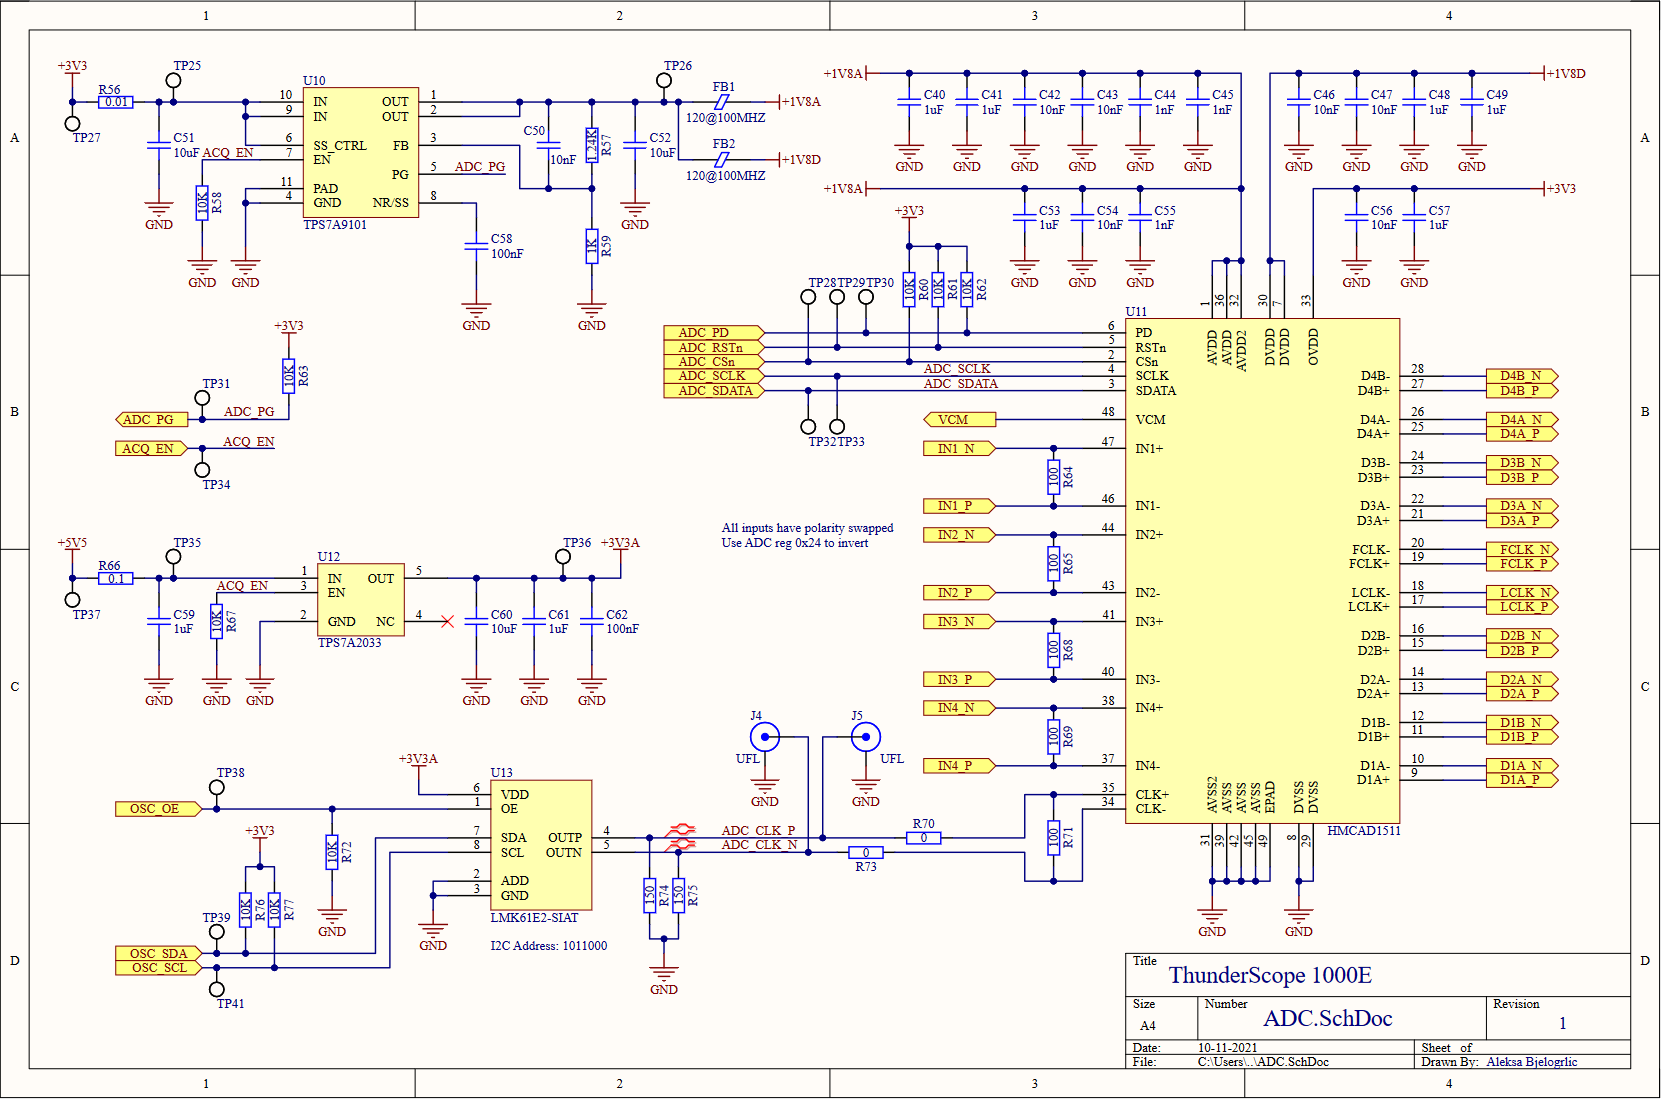Select the VCM port label
The image size is (1661, 1099).
[x=960, y=420]
